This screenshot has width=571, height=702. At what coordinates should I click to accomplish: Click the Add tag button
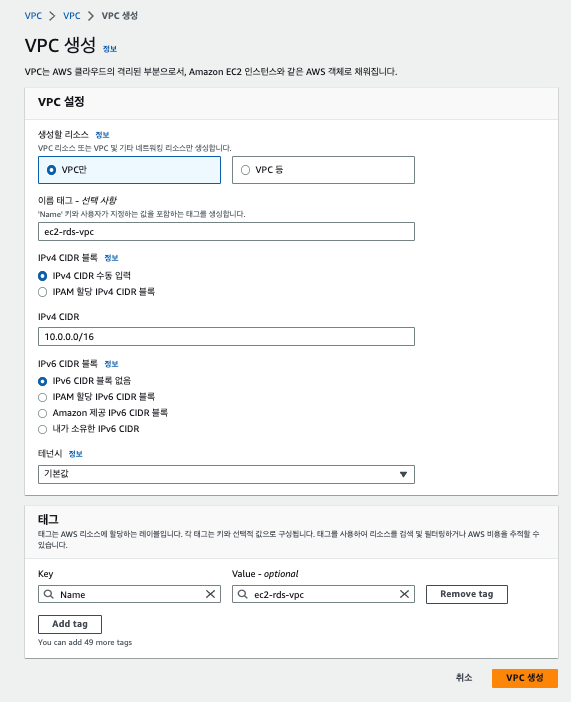point(70,624)
